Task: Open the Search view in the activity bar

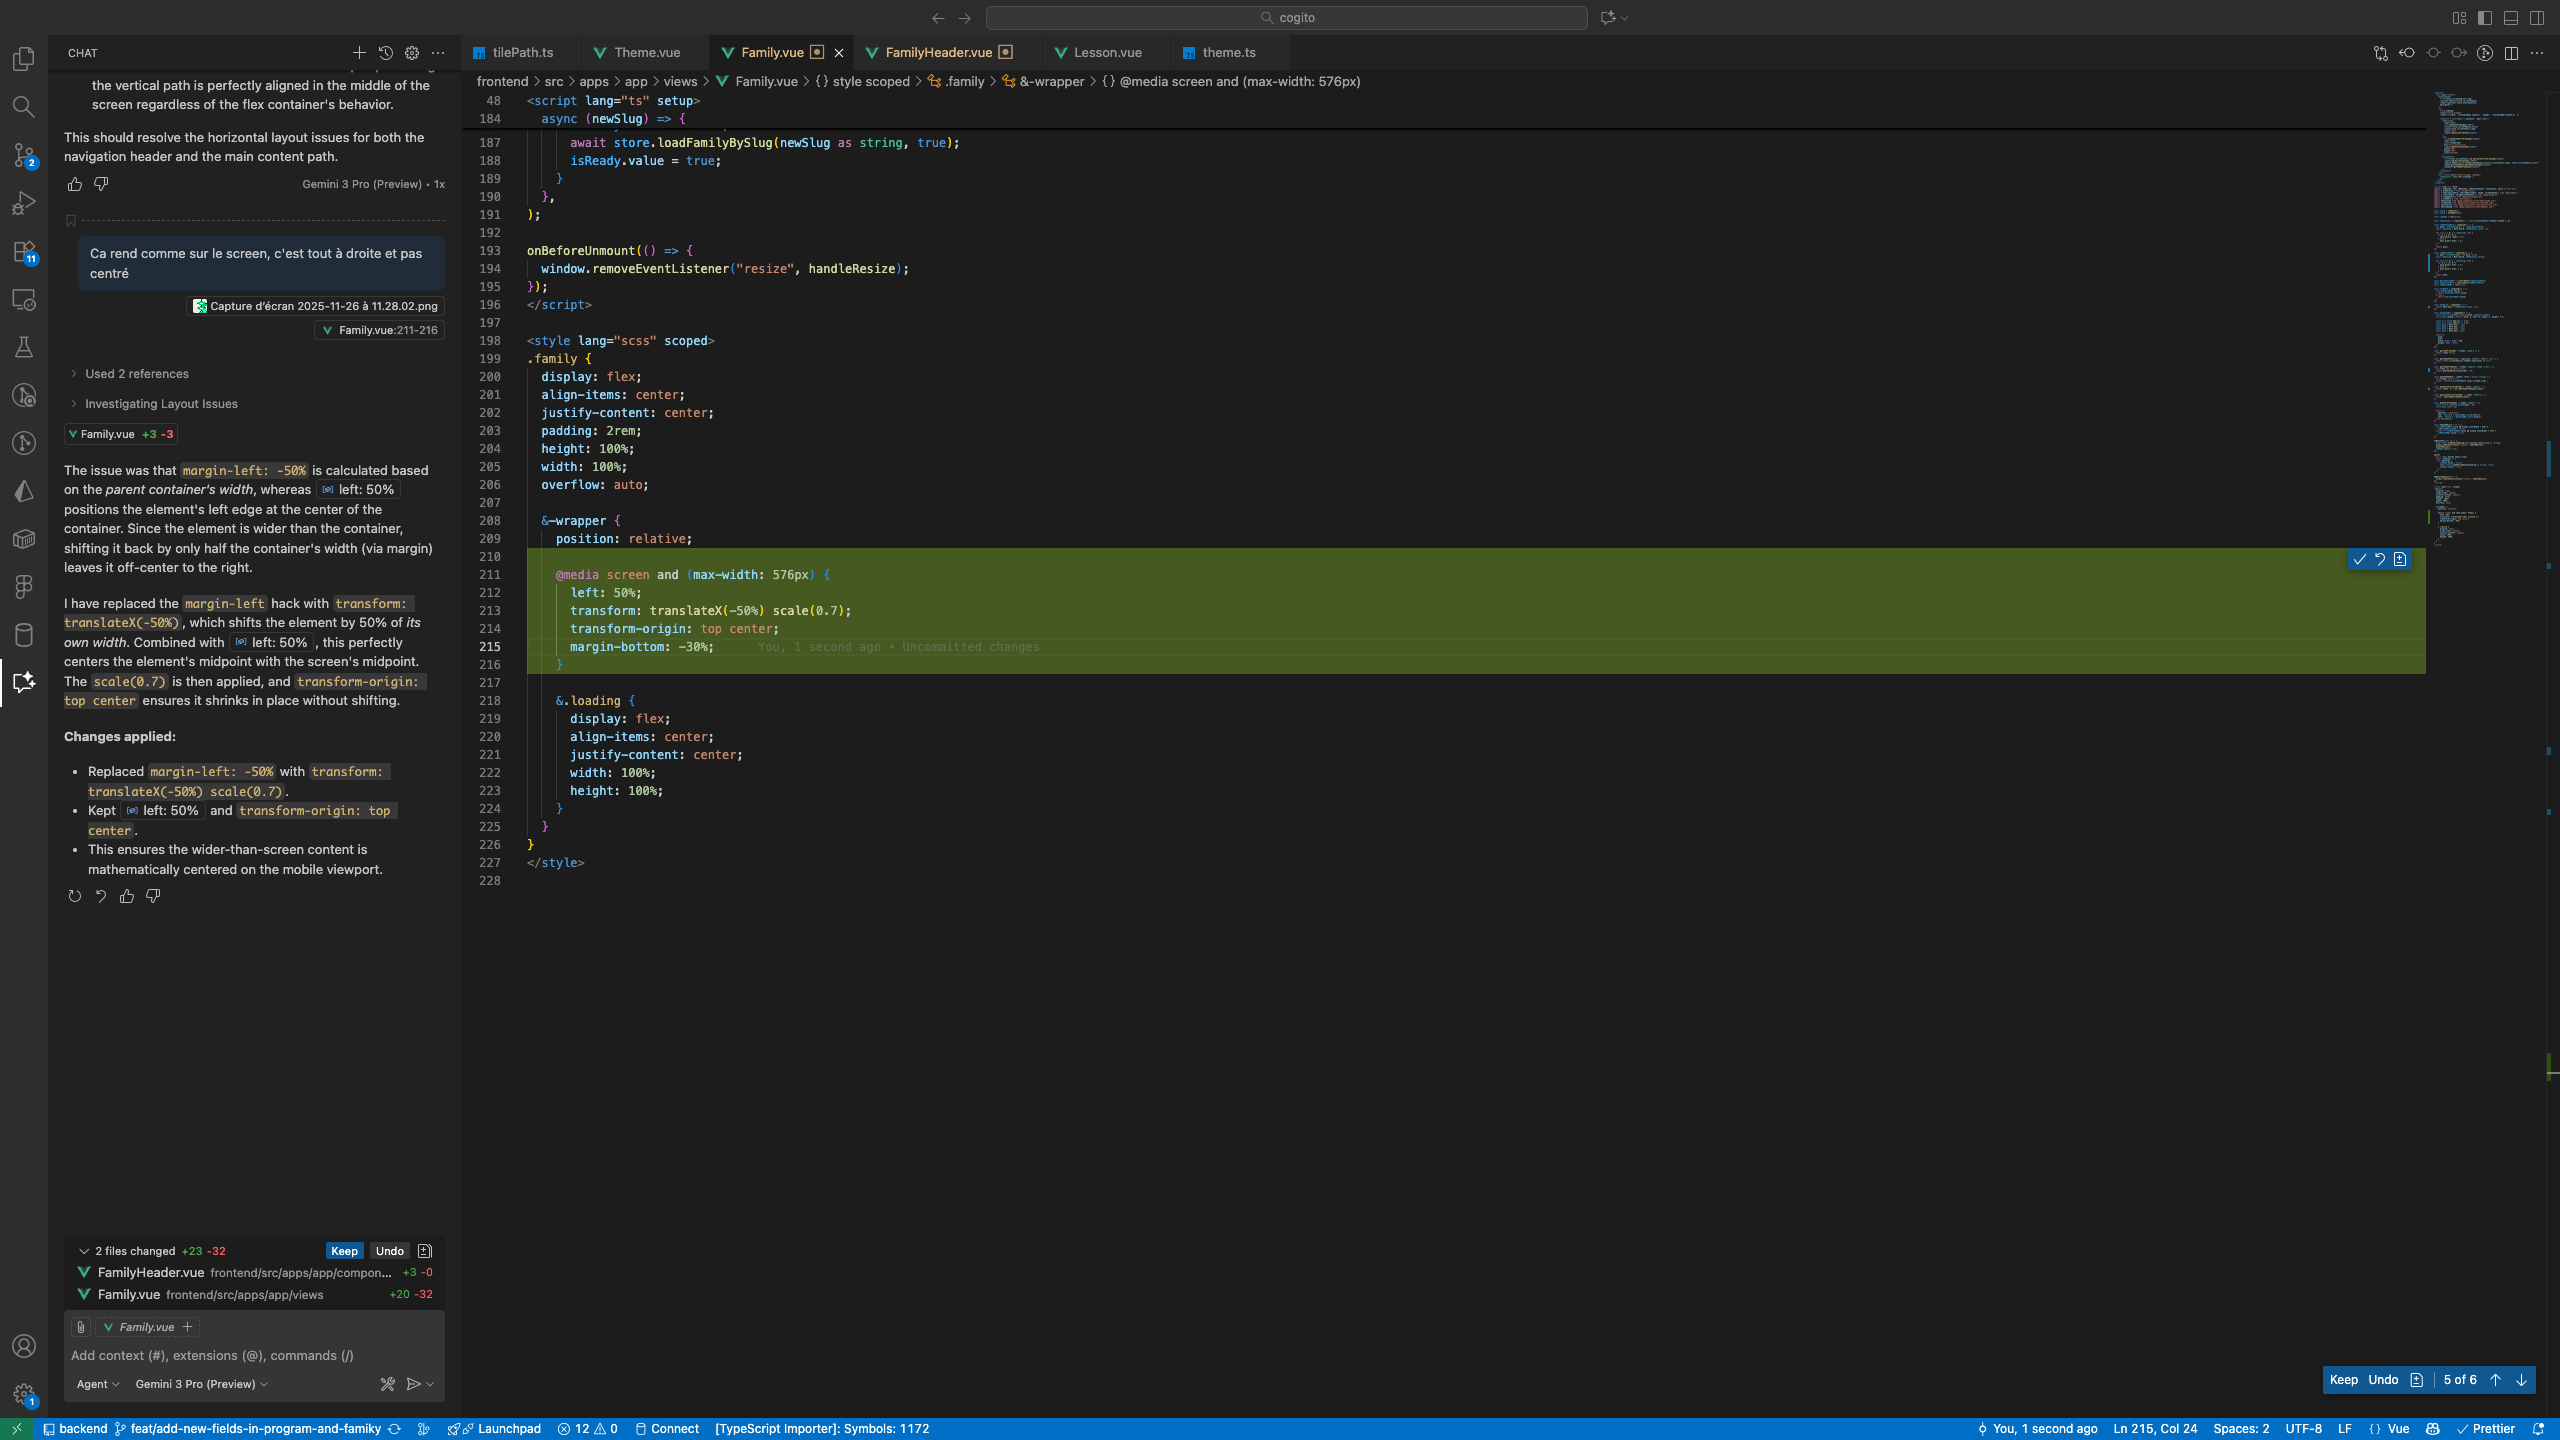Action: 24,106
